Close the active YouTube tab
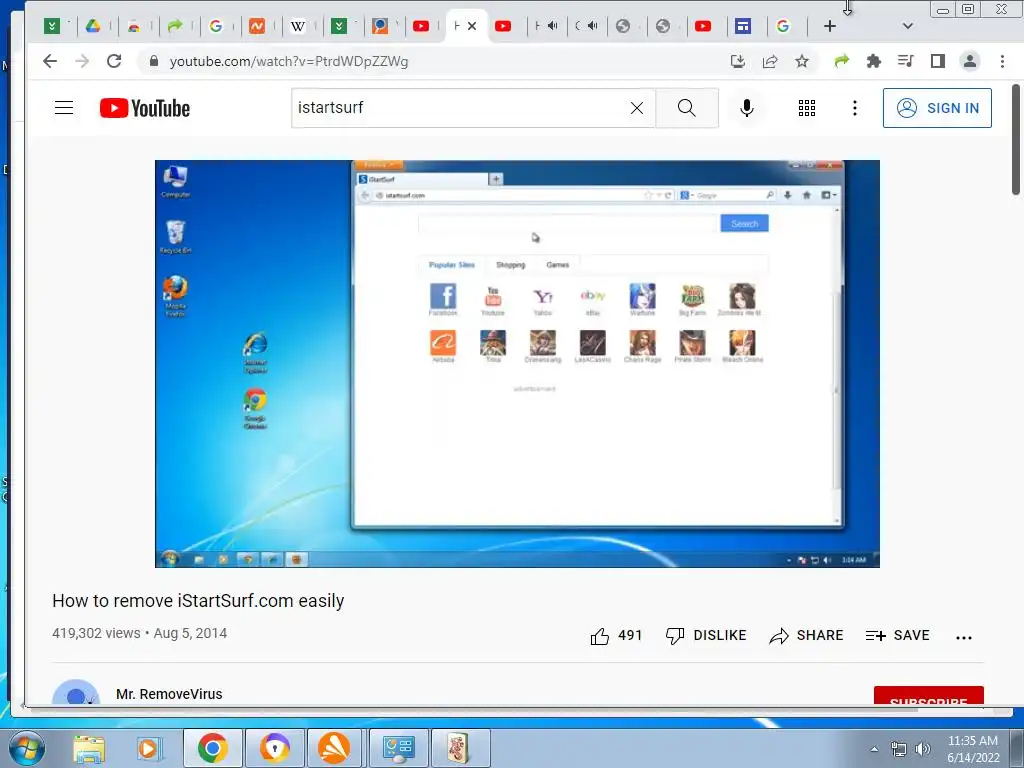This screenshot has height=768, width=1024. point(472,26)
